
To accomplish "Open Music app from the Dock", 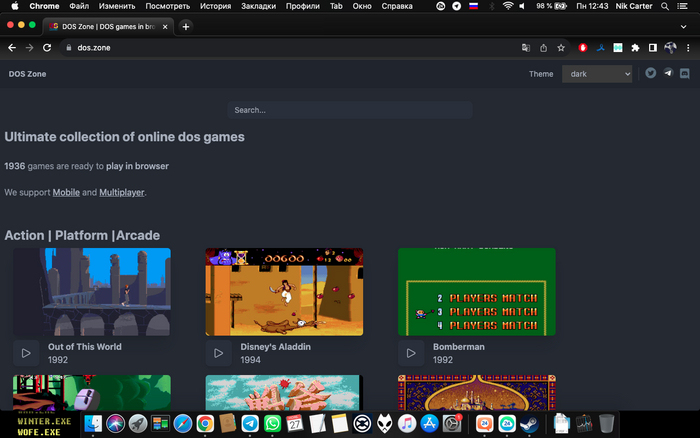I will point(407,423).
